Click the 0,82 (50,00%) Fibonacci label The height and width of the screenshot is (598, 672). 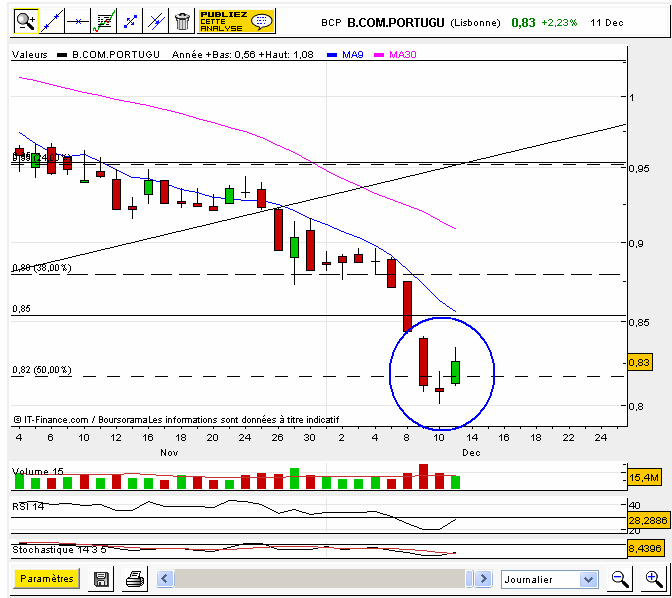42,370
